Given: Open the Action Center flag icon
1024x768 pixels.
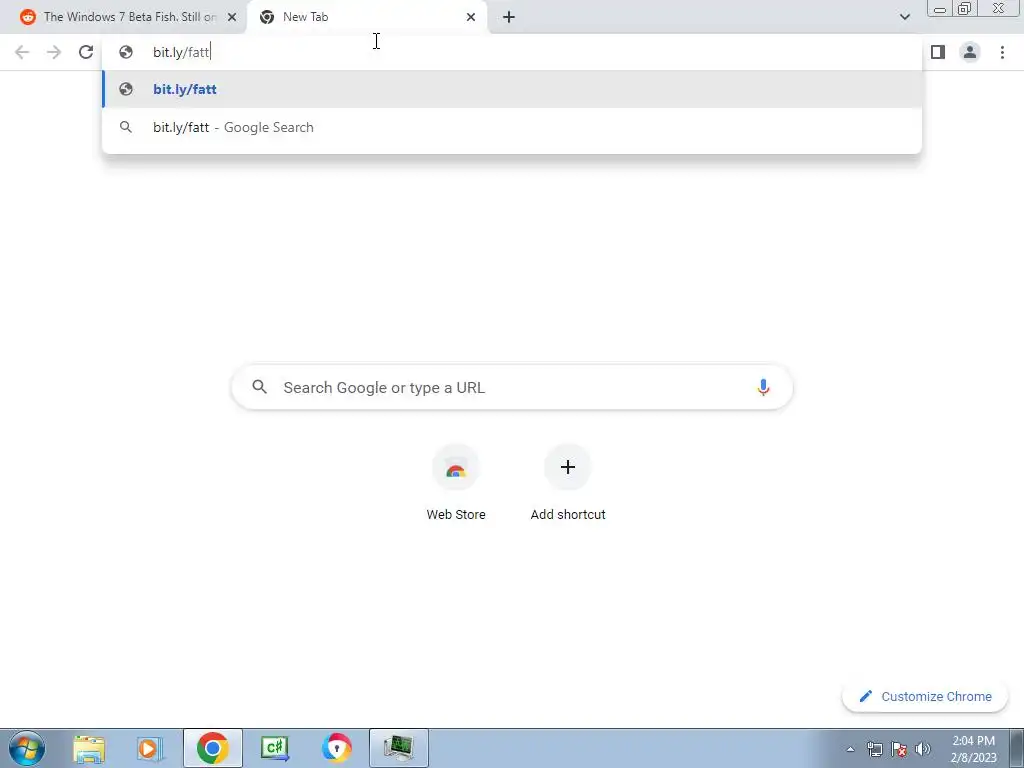Looking at the screenshot, I should (x=899, y=749).
